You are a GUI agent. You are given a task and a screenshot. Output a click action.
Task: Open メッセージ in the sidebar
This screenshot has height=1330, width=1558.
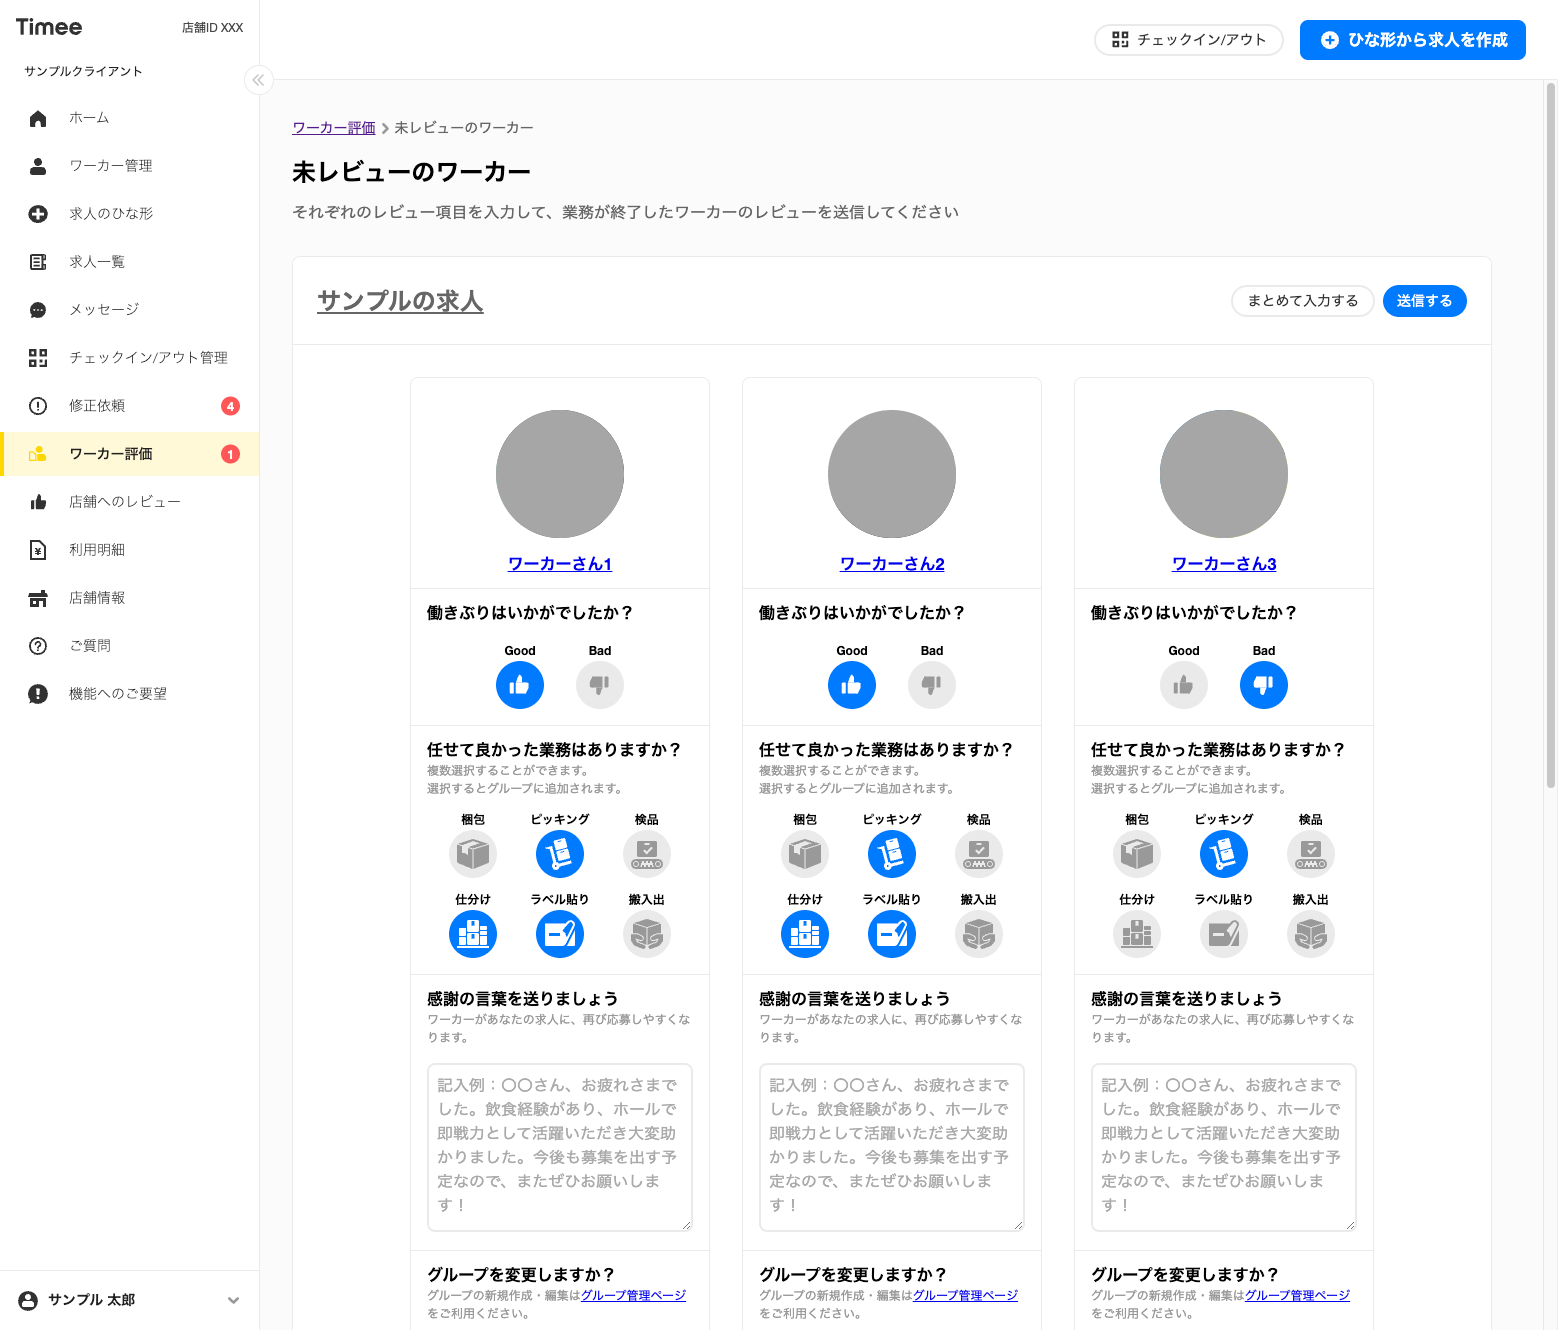click(130, 310)
